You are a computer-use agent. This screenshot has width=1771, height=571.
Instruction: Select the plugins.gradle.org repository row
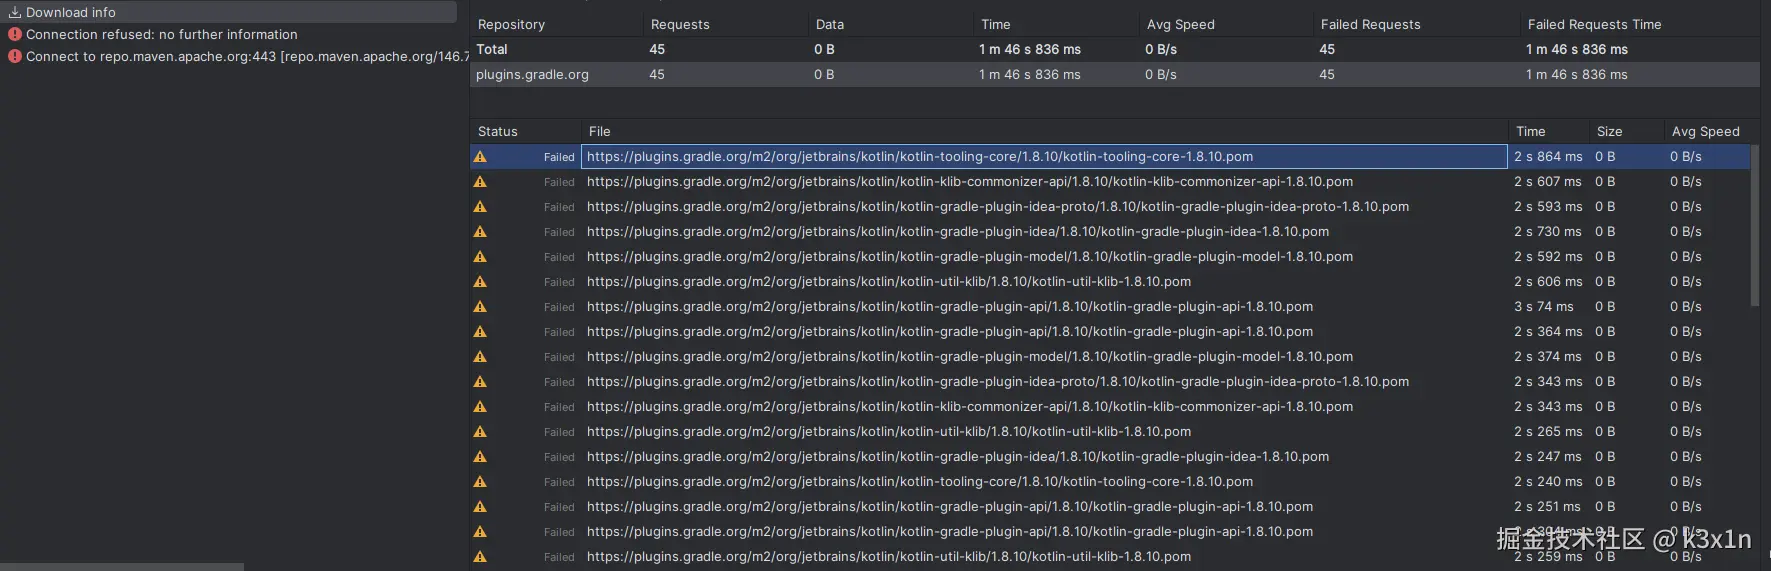1115,74
